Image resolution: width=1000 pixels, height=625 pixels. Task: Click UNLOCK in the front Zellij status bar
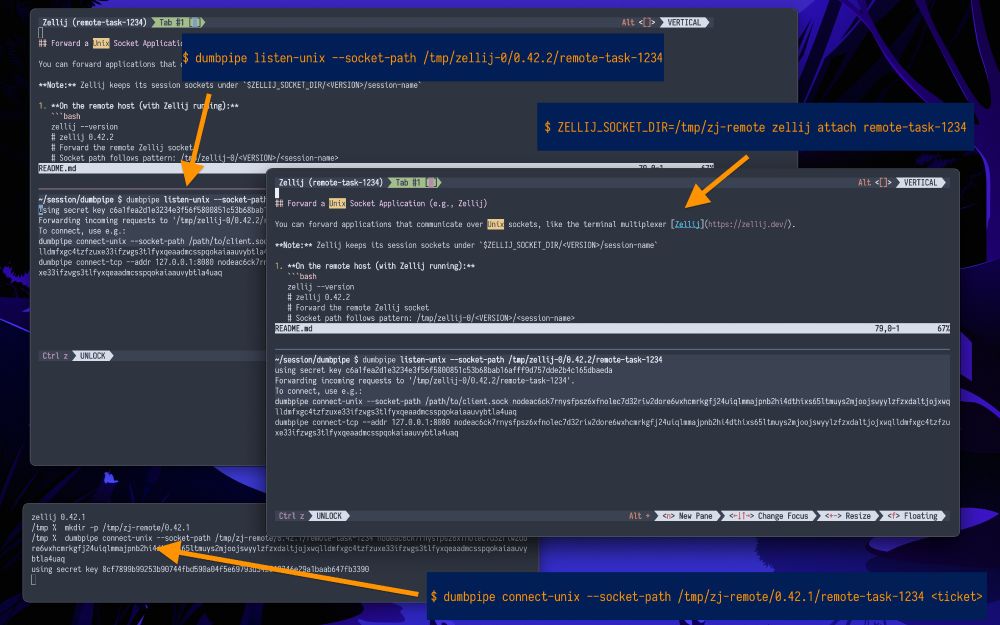[329, 516]
